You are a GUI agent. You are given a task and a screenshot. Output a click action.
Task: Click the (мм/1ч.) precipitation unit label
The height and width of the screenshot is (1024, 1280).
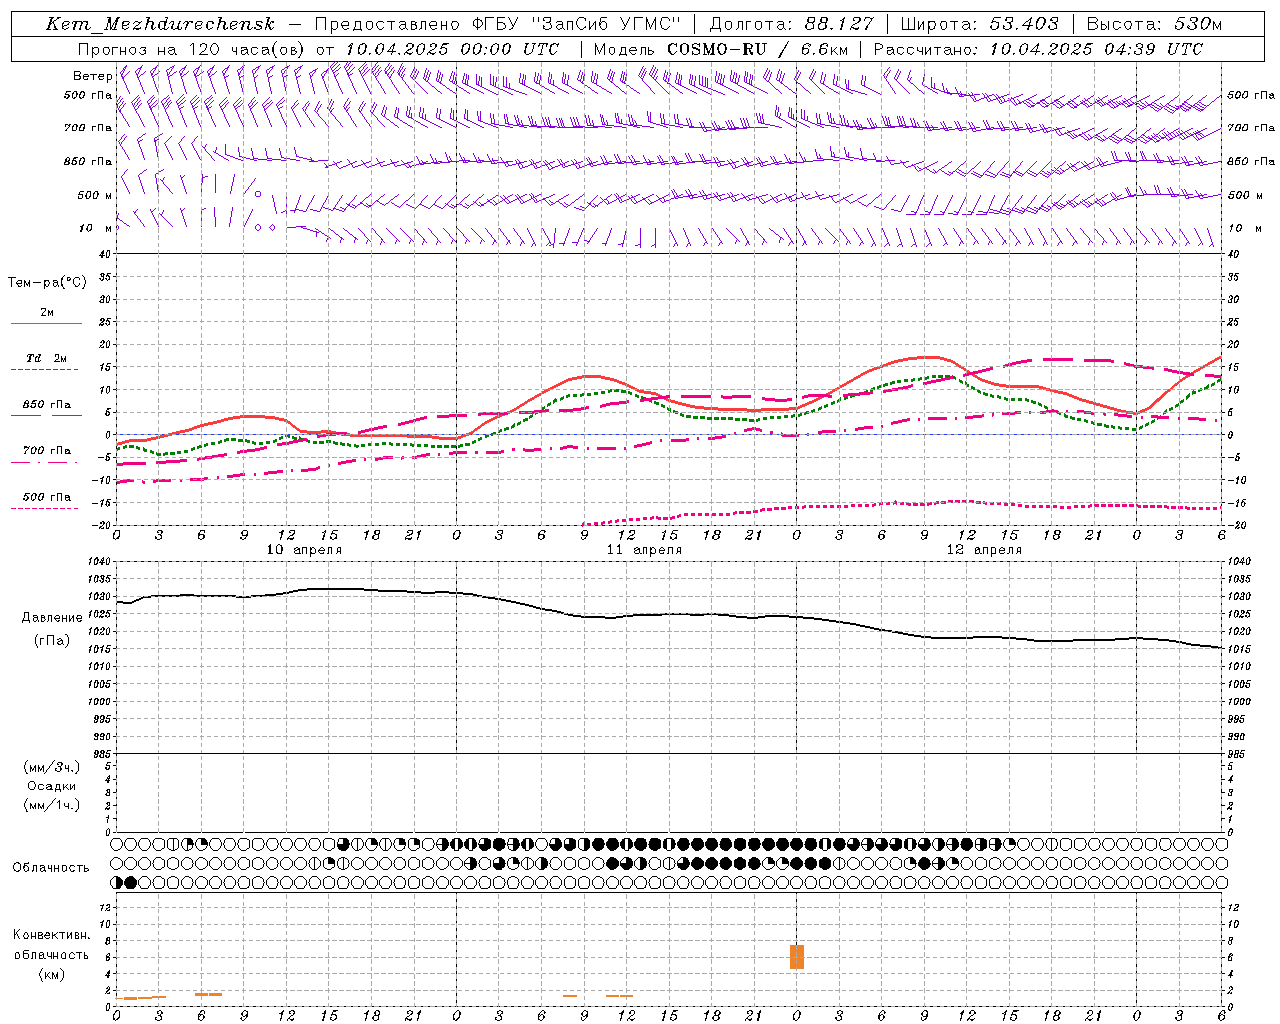[x=52, y=805]
